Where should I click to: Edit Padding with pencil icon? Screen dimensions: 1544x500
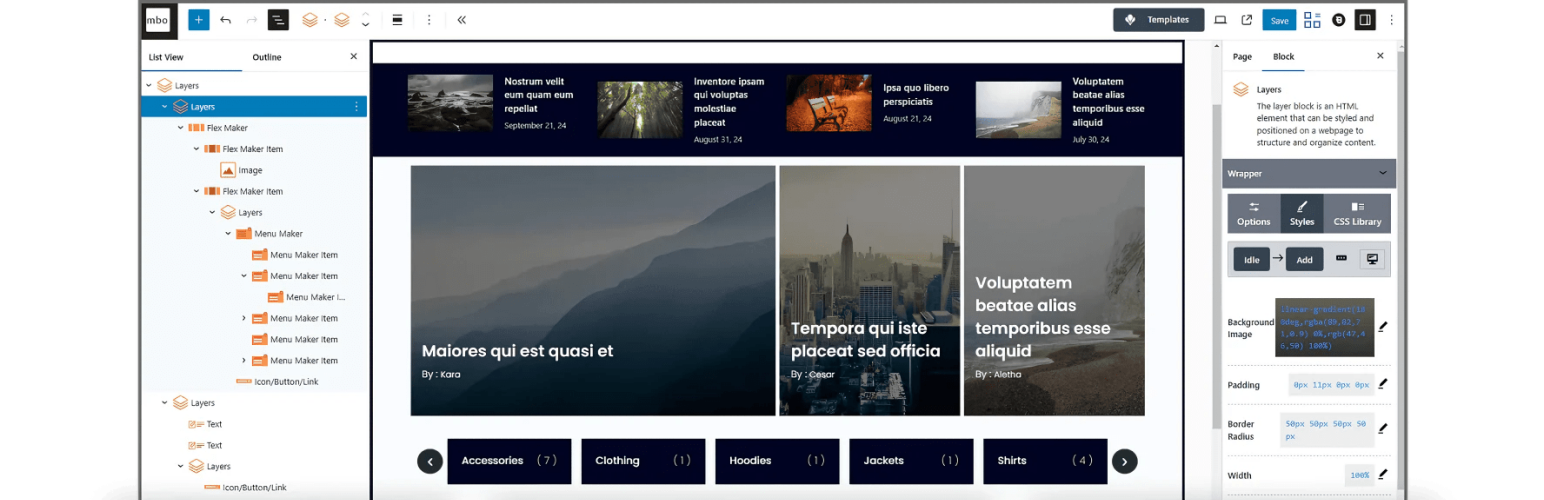pos(1383,384)
